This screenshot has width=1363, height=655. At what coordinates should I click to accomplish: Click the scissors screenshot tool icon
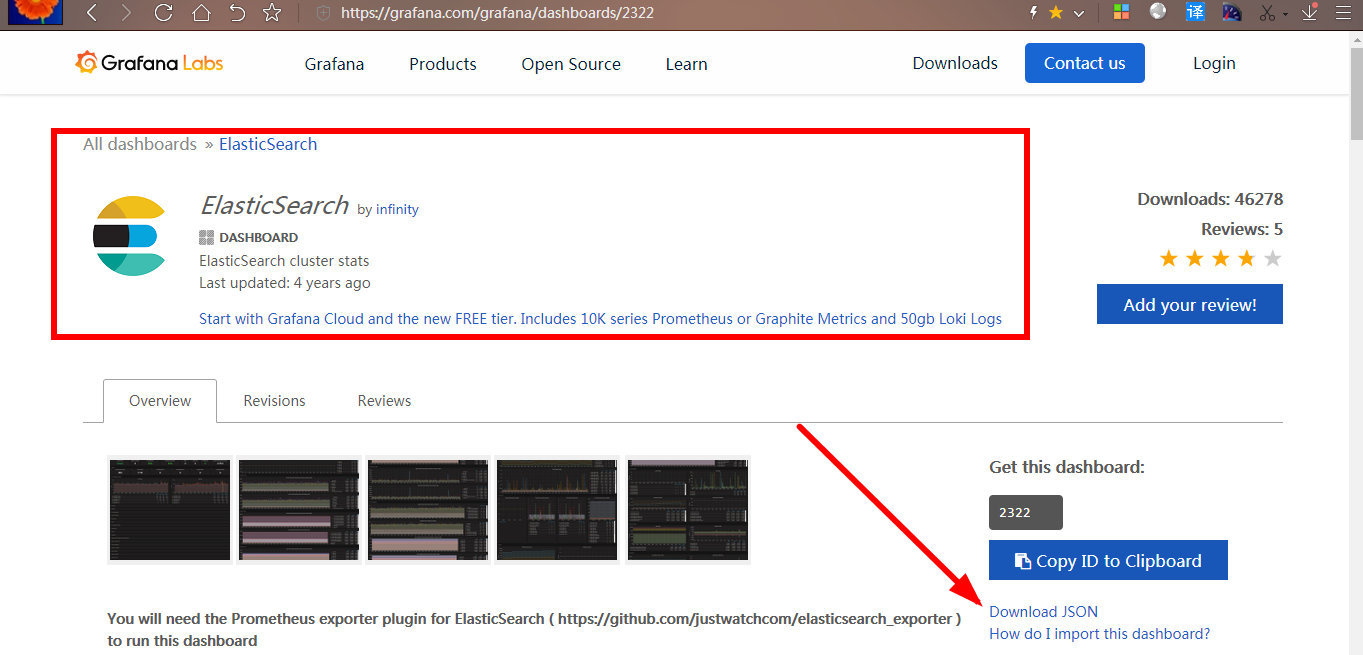tap(1267, 13)
